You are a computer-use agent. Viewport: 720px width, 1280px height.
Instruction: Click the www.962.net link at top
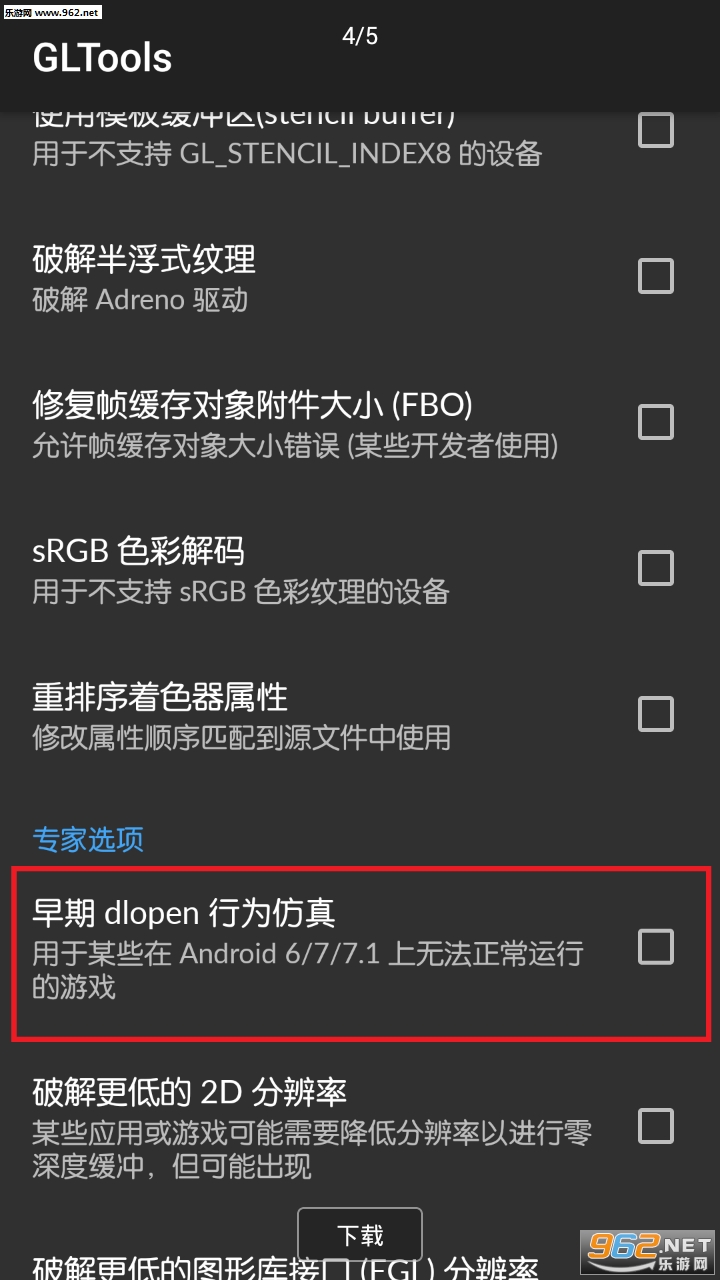point(51,11)
